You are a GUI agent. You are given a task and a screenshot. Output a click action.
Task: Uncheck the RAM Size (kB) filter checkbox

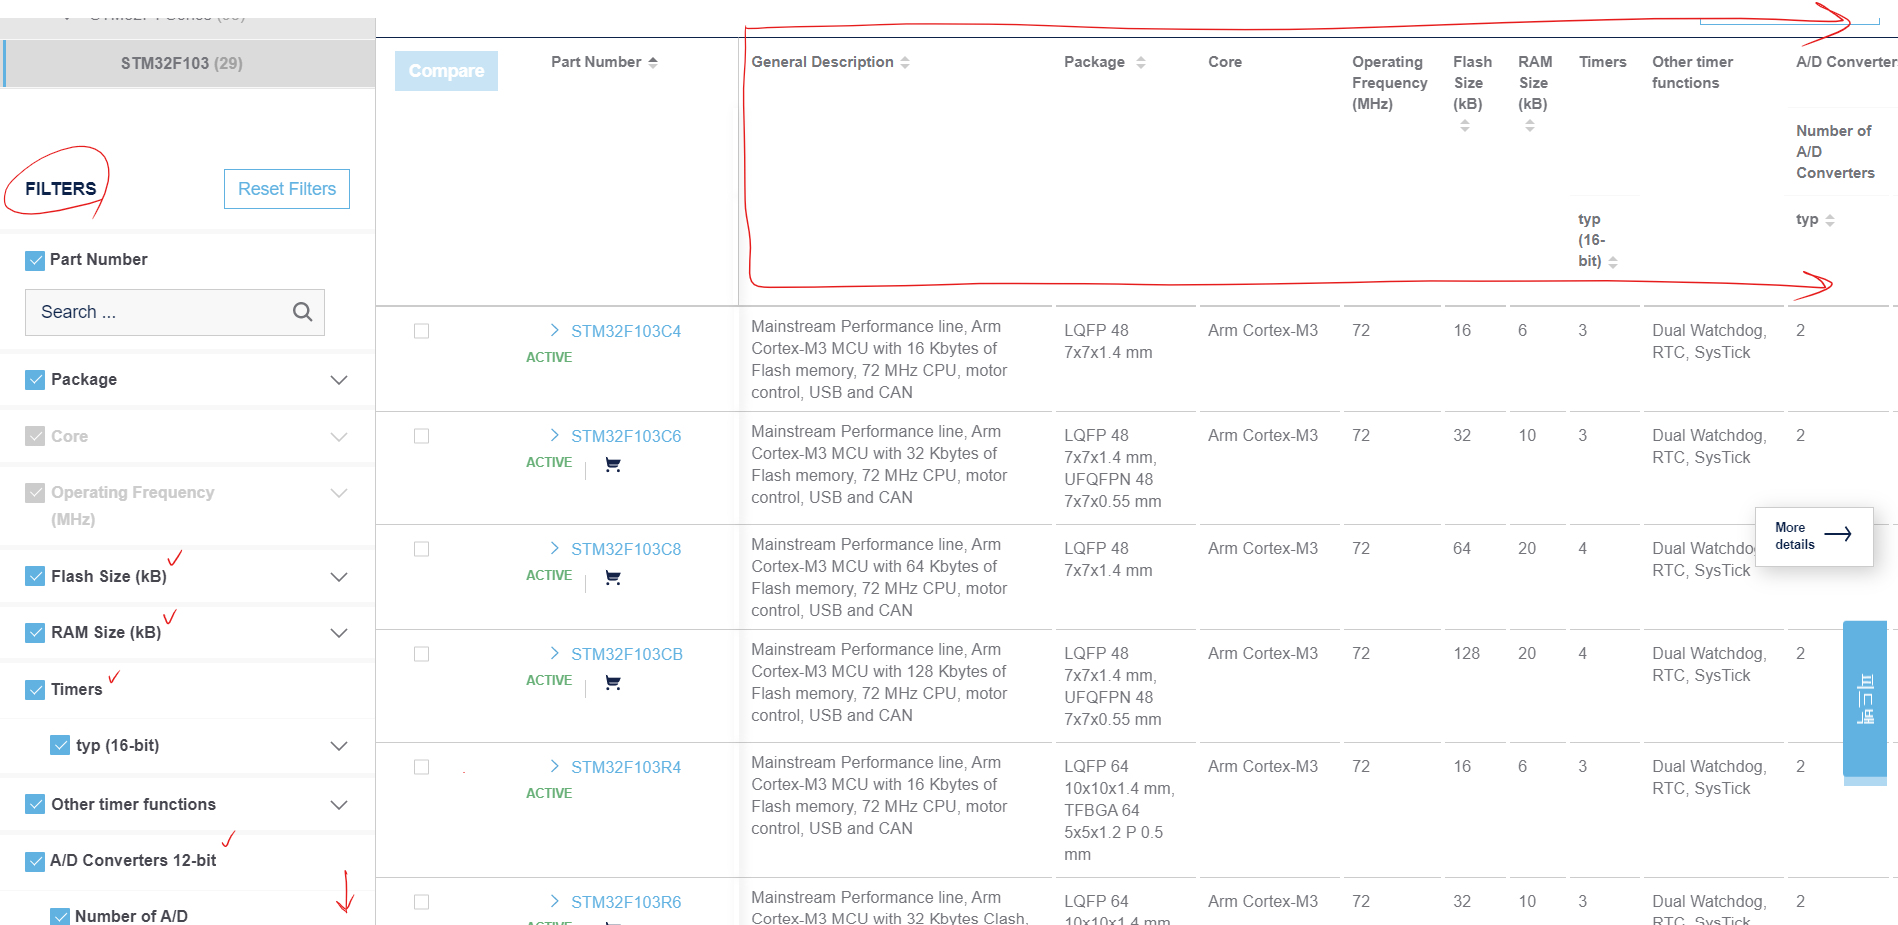35,632
